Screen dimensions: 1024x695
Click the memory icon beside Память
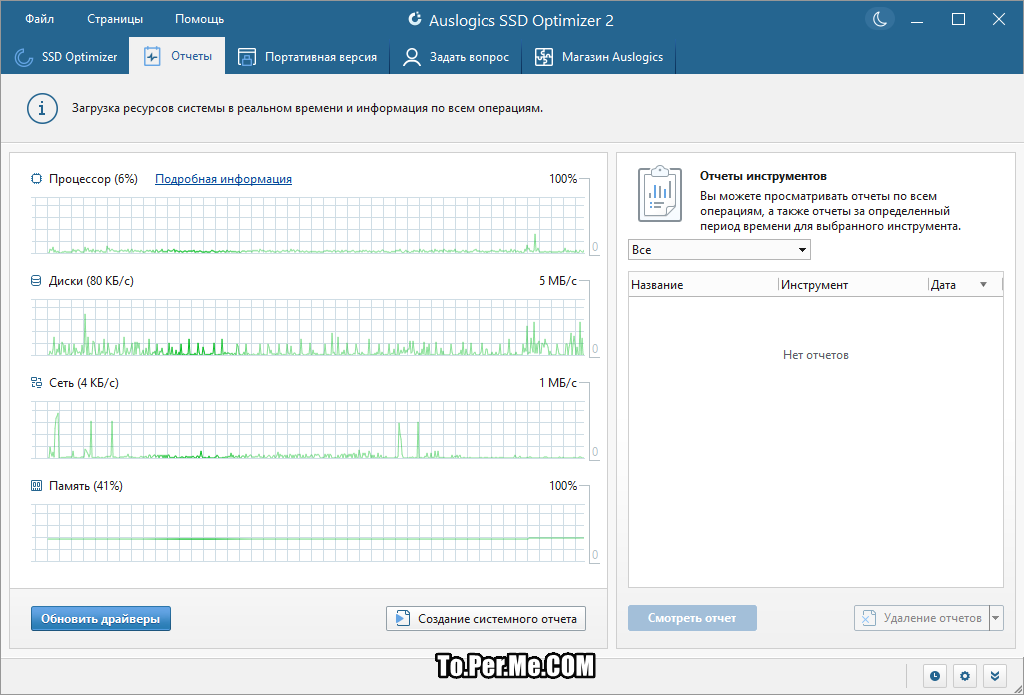point(37,486)
